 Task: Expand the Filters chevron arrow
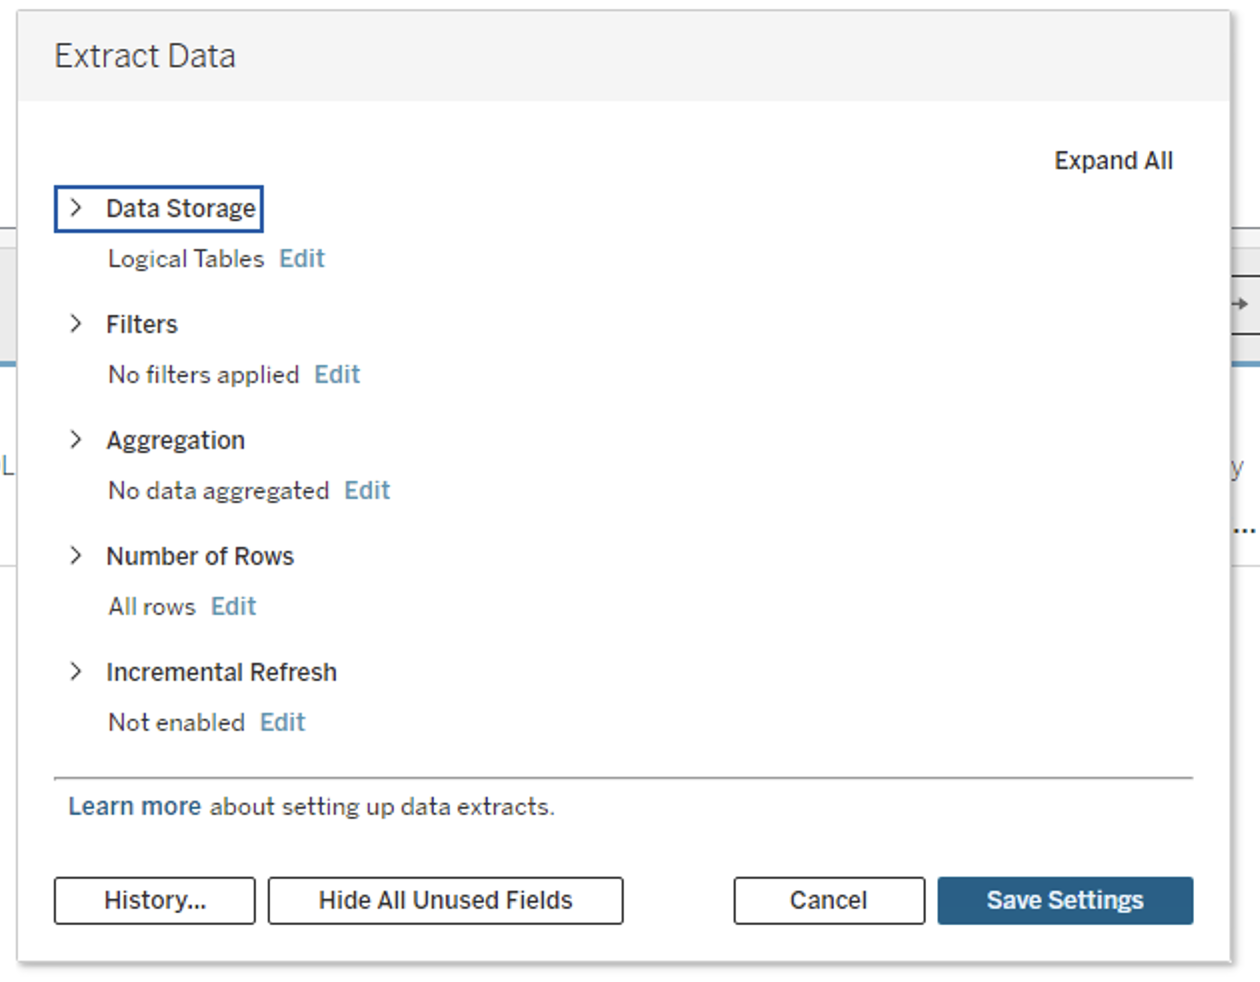pos(76,324)
